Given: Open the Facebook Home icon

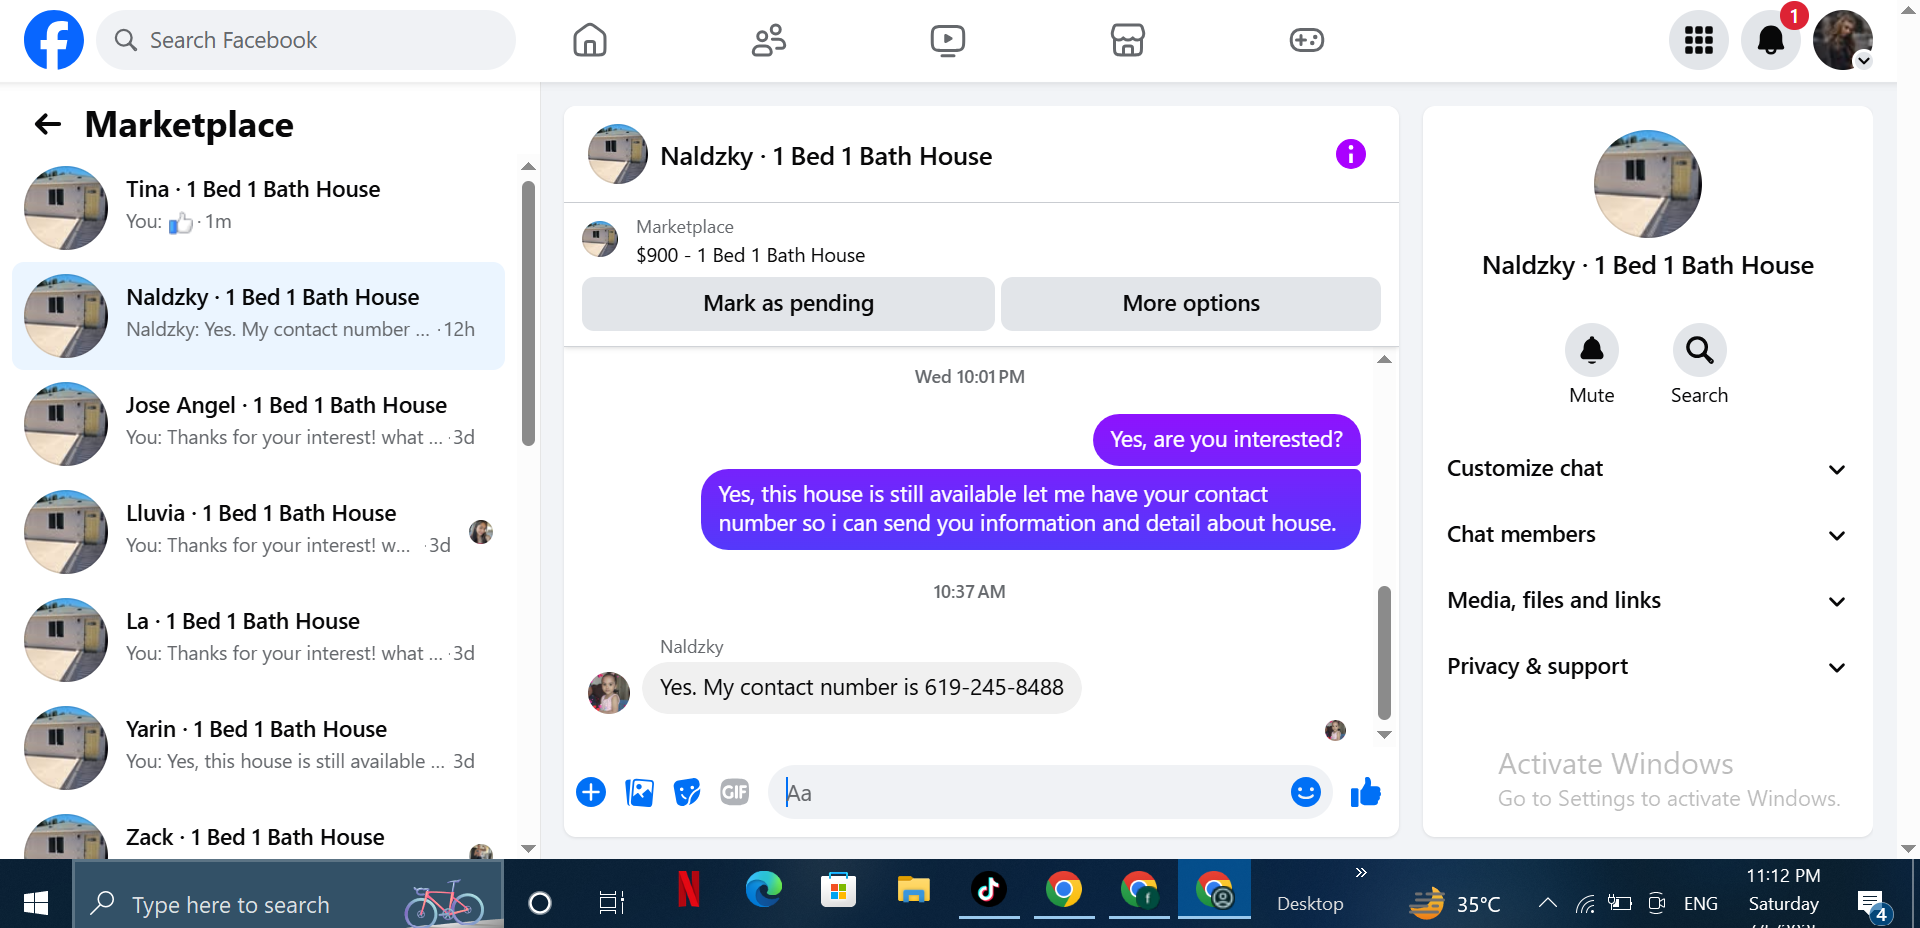Looking at the screenshot, I should (589, 40).
